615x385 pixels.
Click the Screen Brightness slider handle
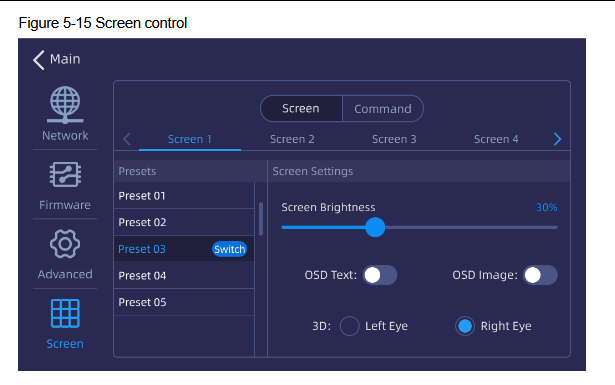(375, 227)
